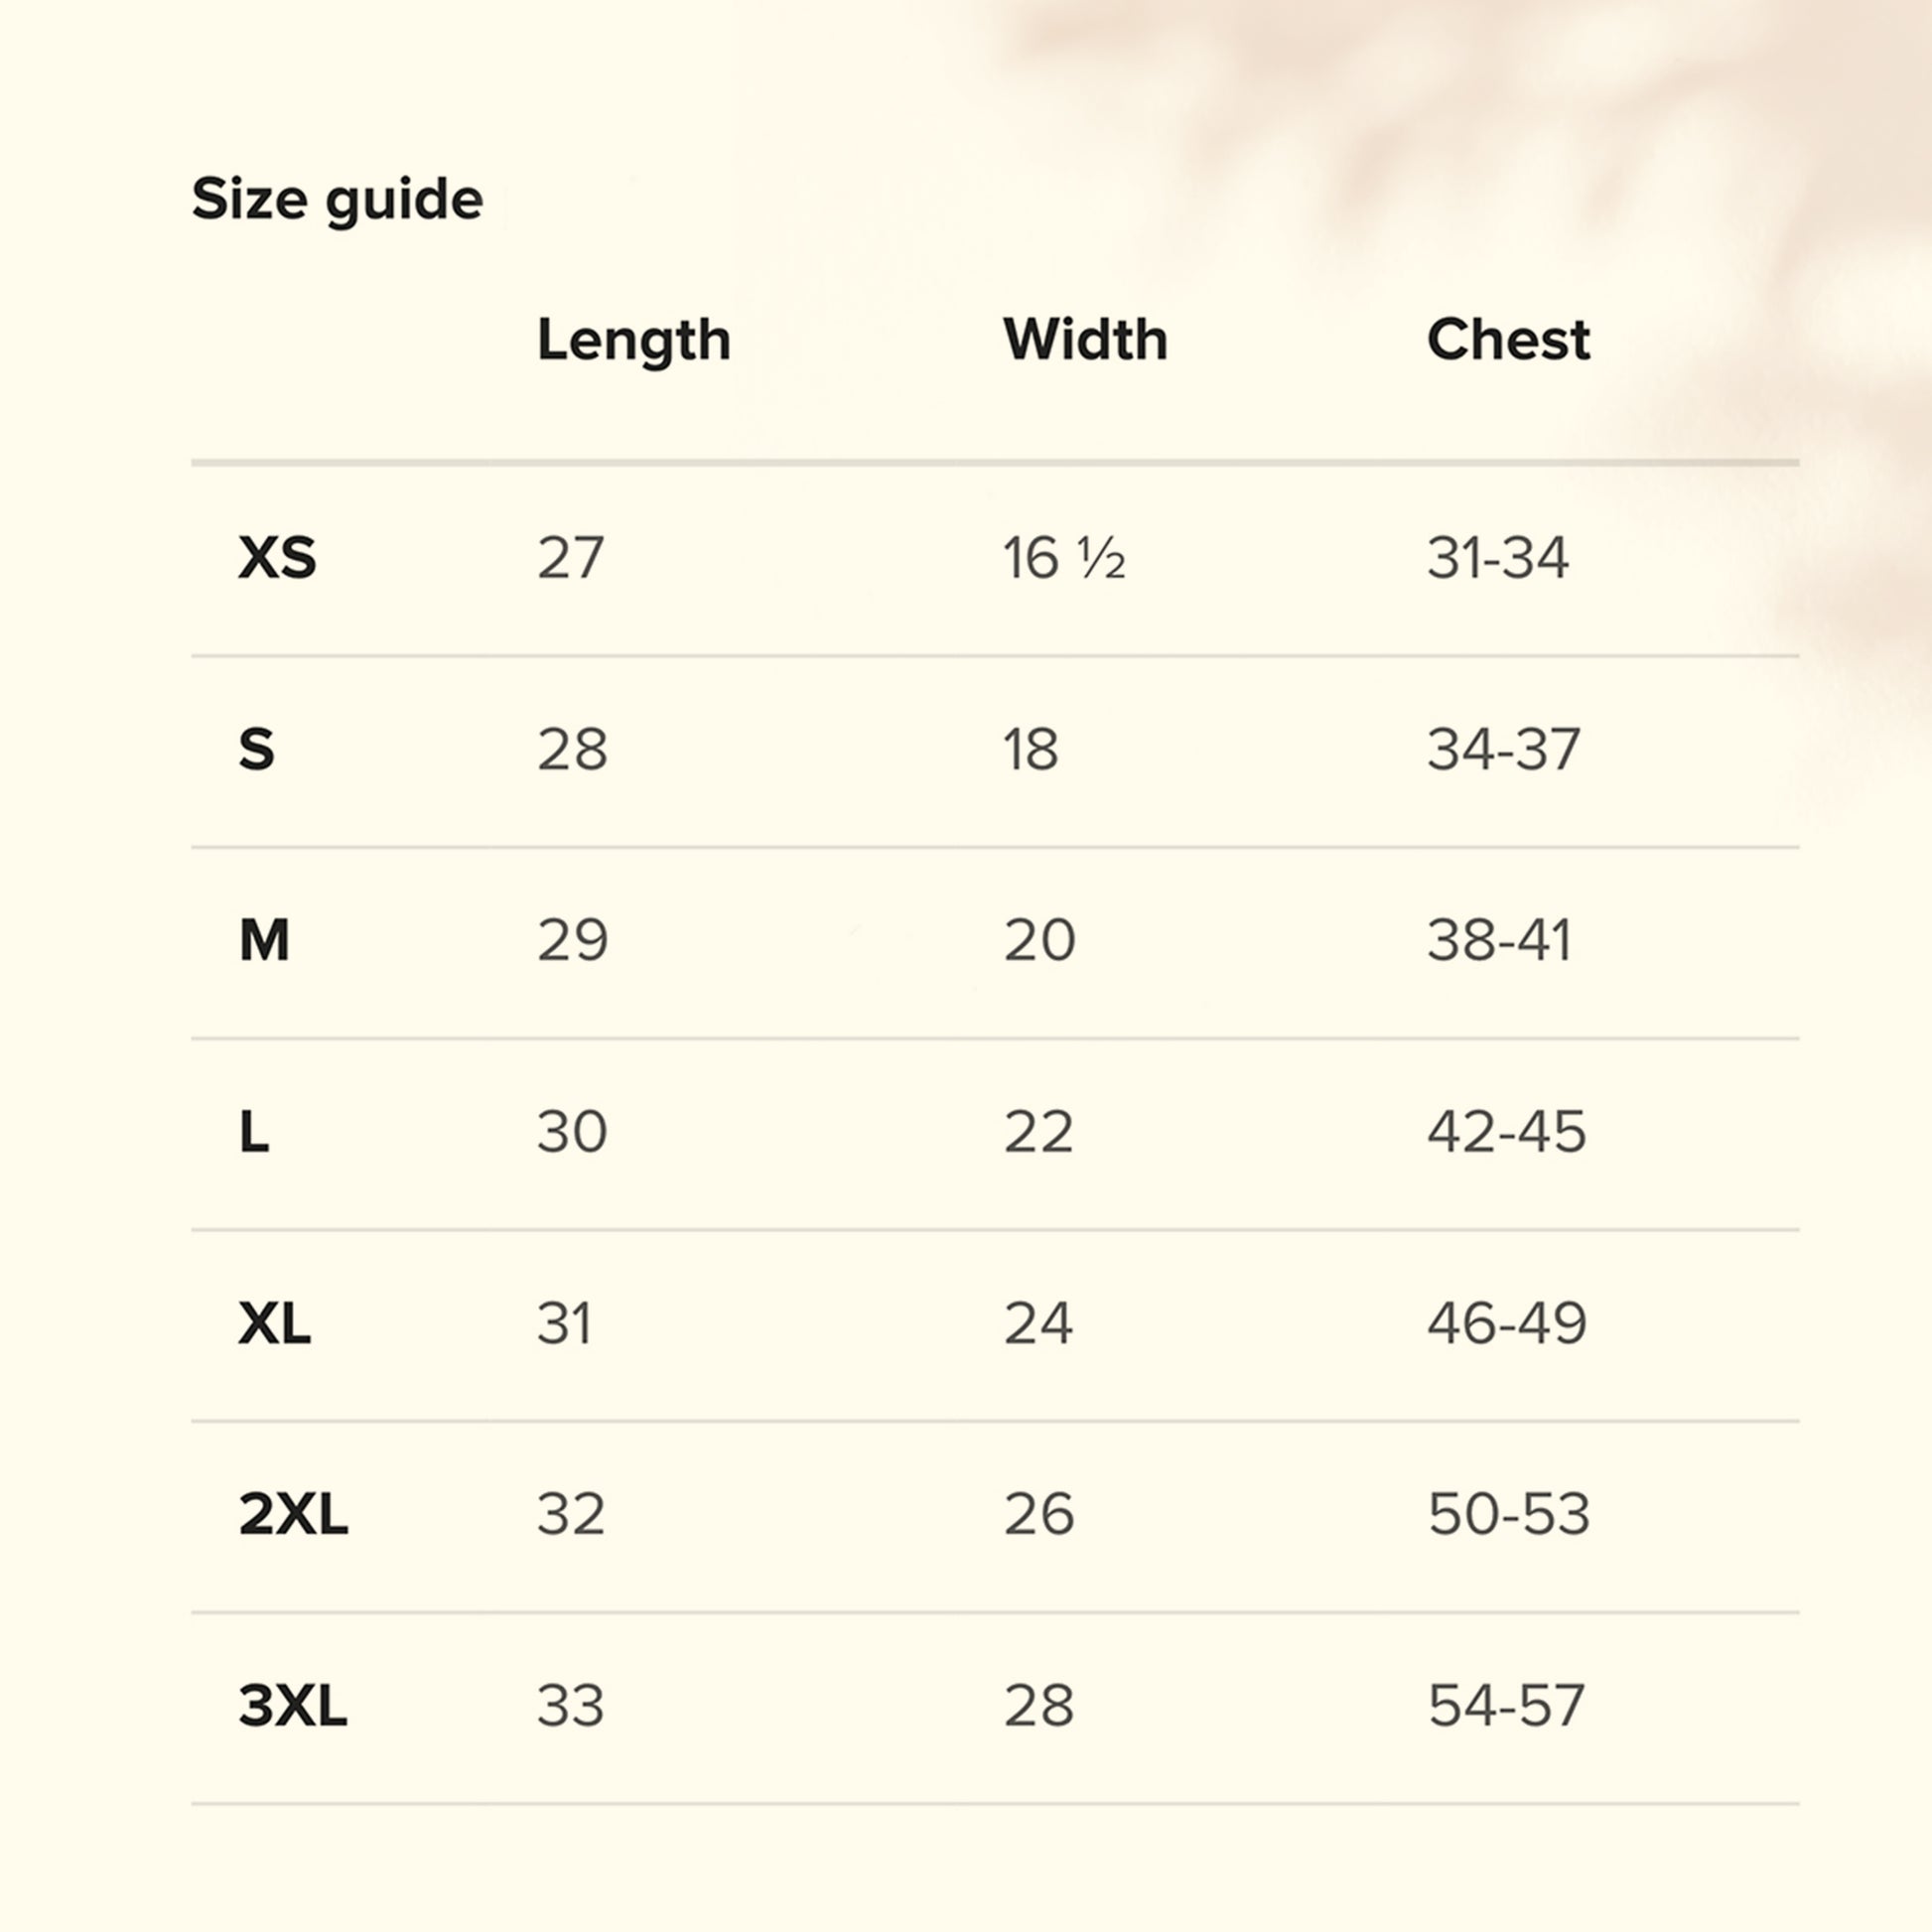
Task: Click the 2XL width value 26
Action: pos(1039,1514)
